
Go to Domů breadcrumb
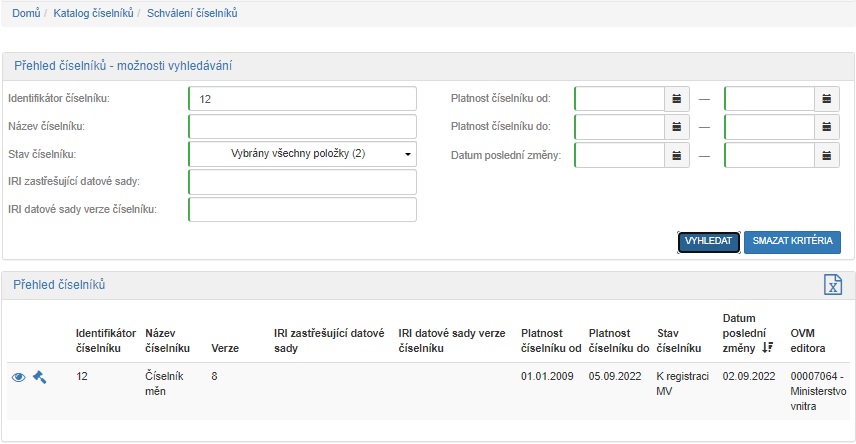coord(26,14)
